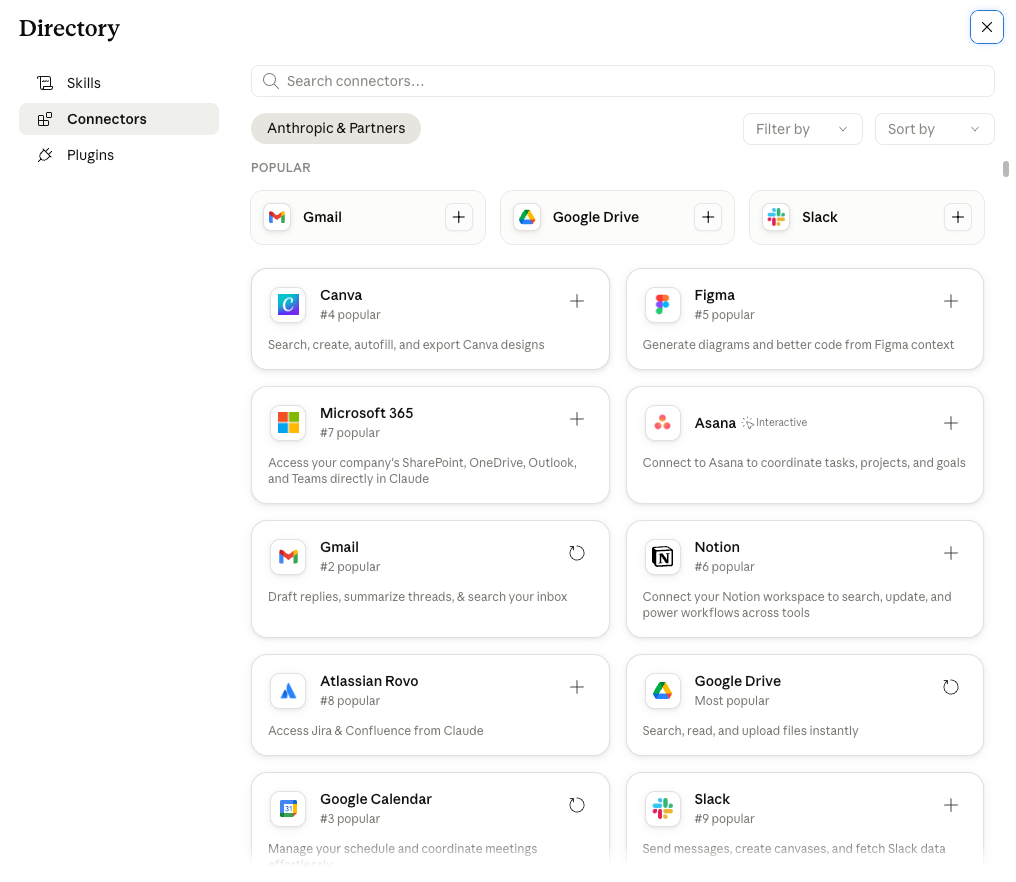Click the Google Calendar logo icon

[x=288, y=808]
